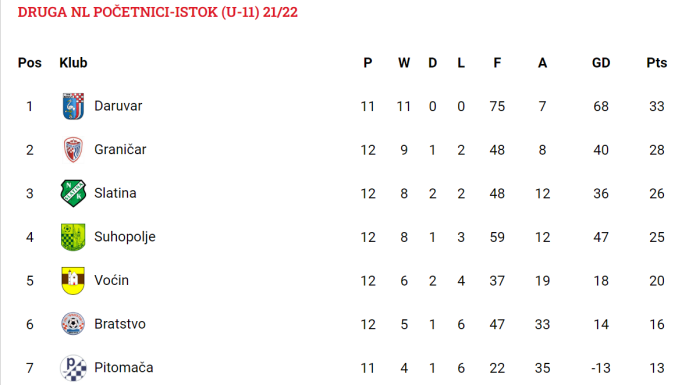Image resolution: width=696 pixels, height=385 pixels.
Task: Open the Suhopolje club crest
Action: [x=73, y=237]
